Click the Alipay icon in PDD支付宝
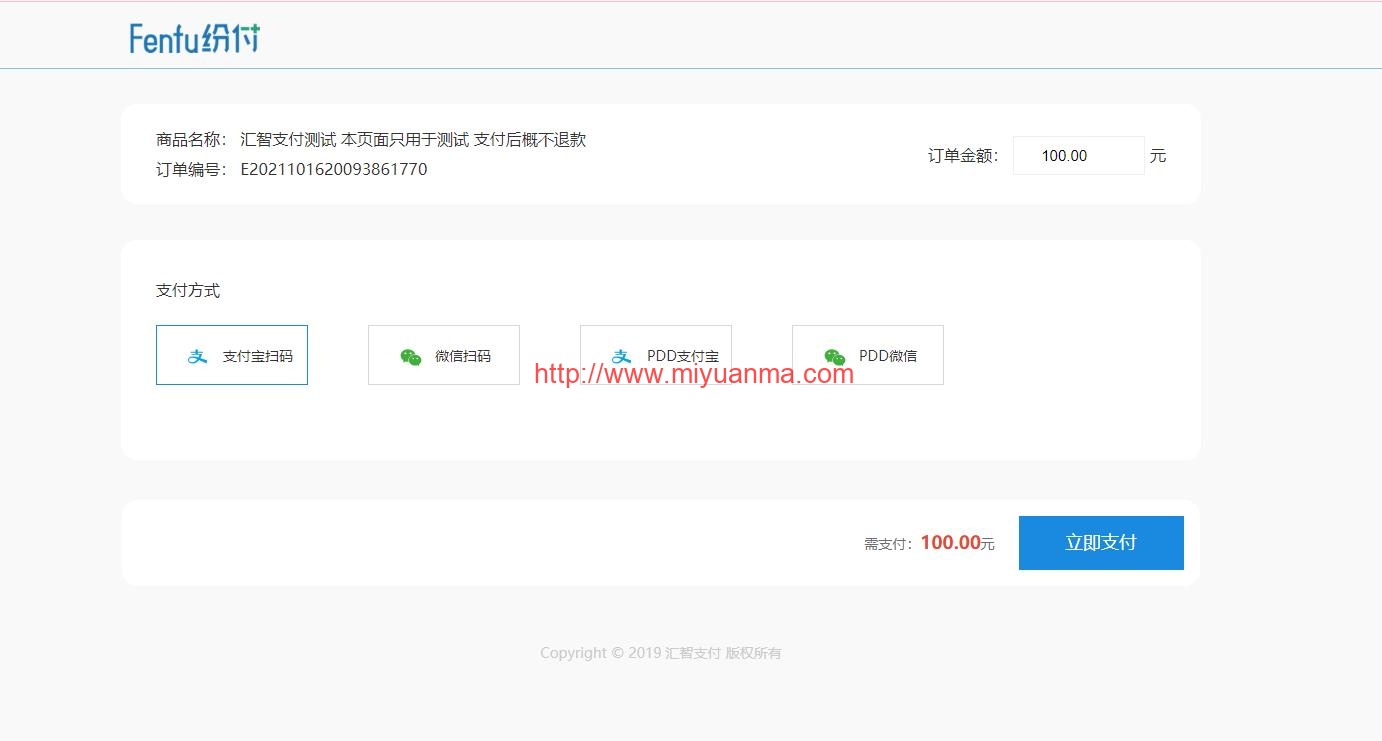1382x741 pixels. point(622,356)
